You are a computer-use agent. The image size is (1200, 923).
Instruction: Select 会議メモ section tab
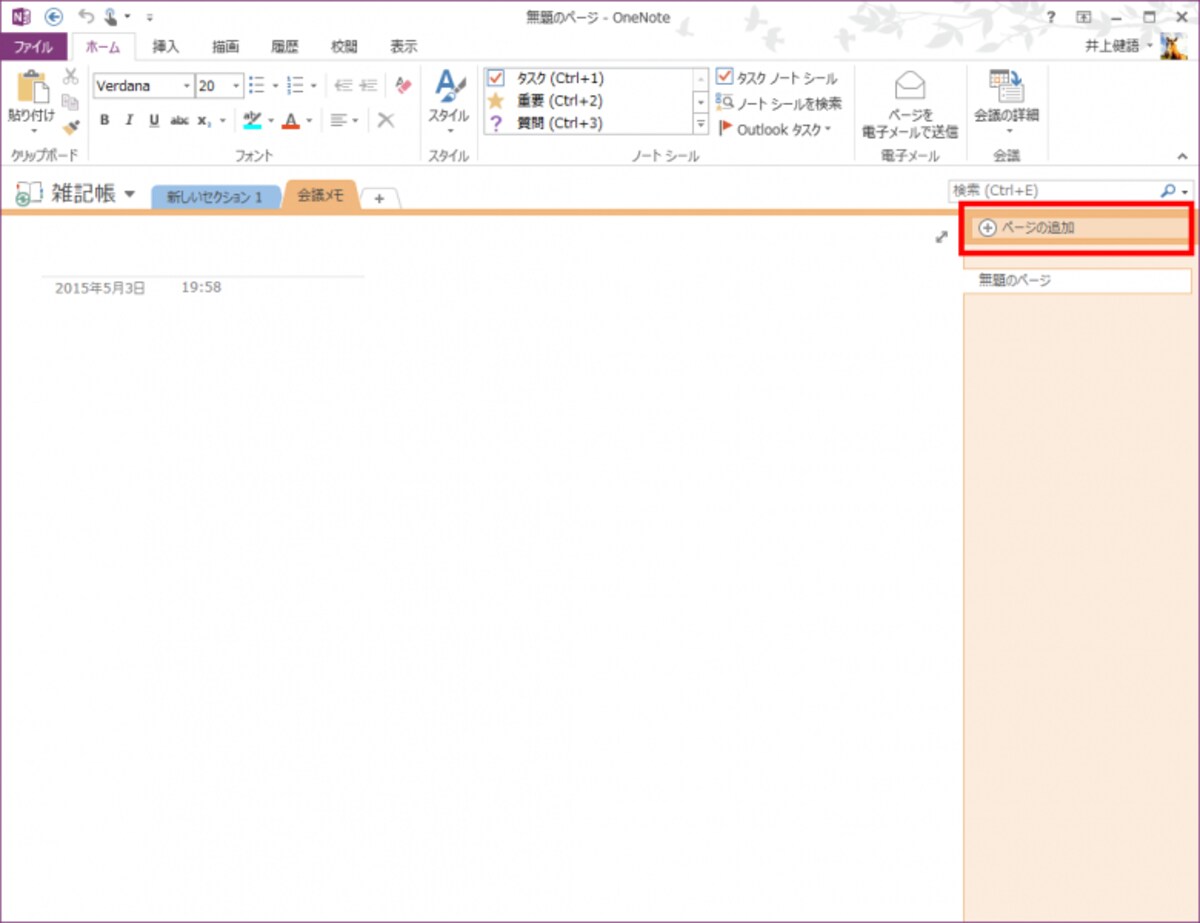click(320, 196)
